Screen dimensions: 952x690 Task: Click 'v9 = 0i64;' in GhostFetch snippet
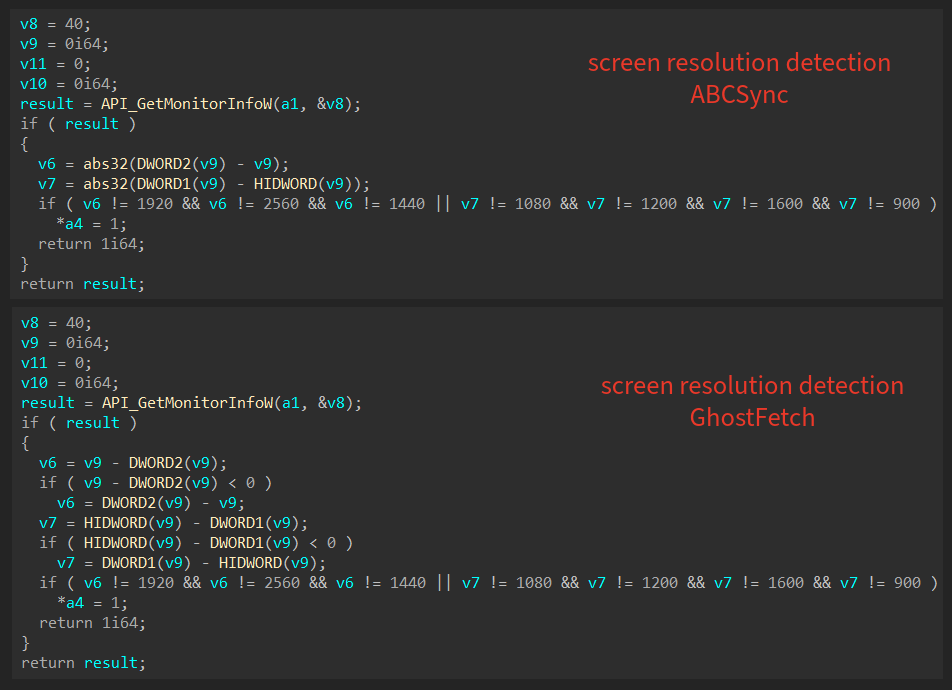(66, 343)
